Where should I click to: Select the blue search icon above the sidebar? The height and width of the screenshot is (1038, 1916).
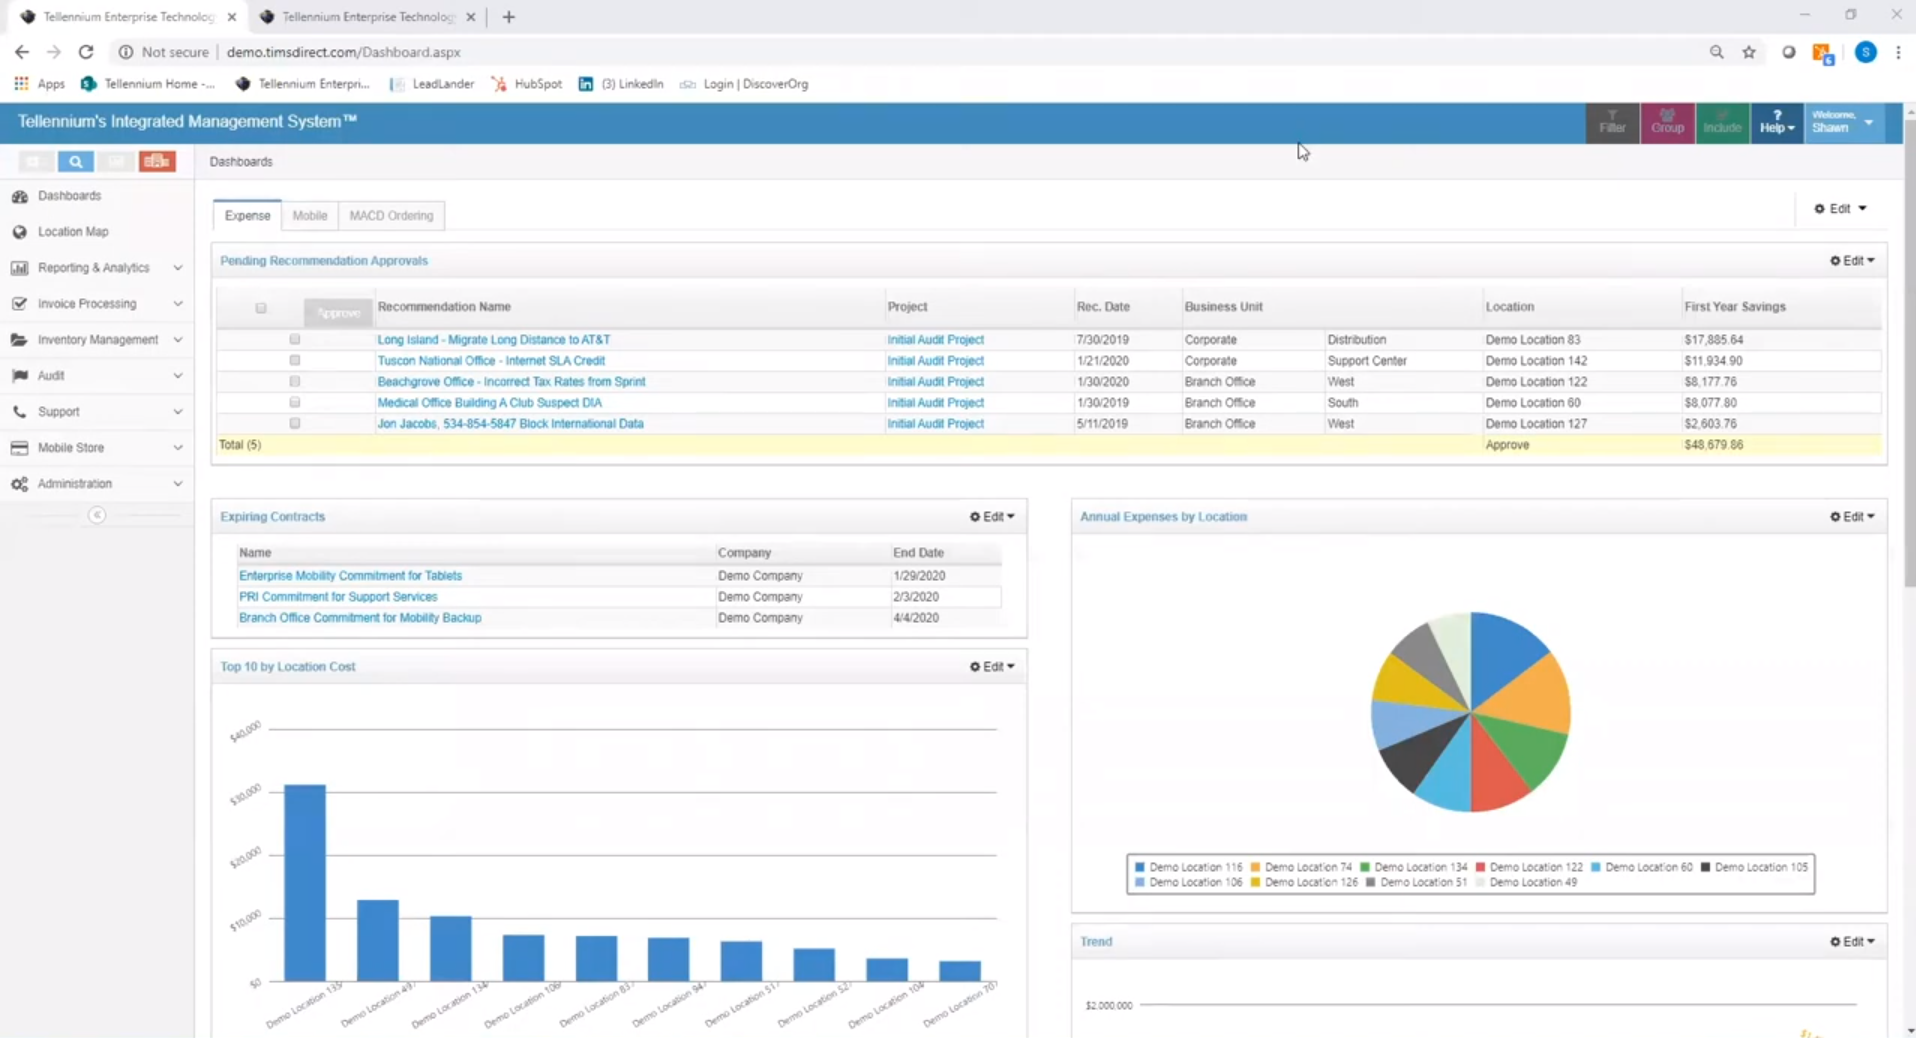pos(75,161)
